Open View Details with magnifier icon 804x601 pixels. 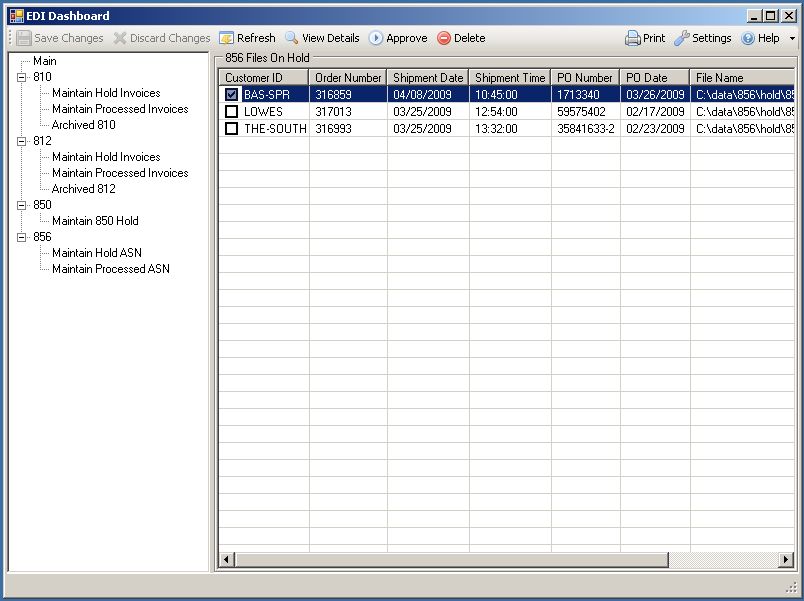point(292,38)
